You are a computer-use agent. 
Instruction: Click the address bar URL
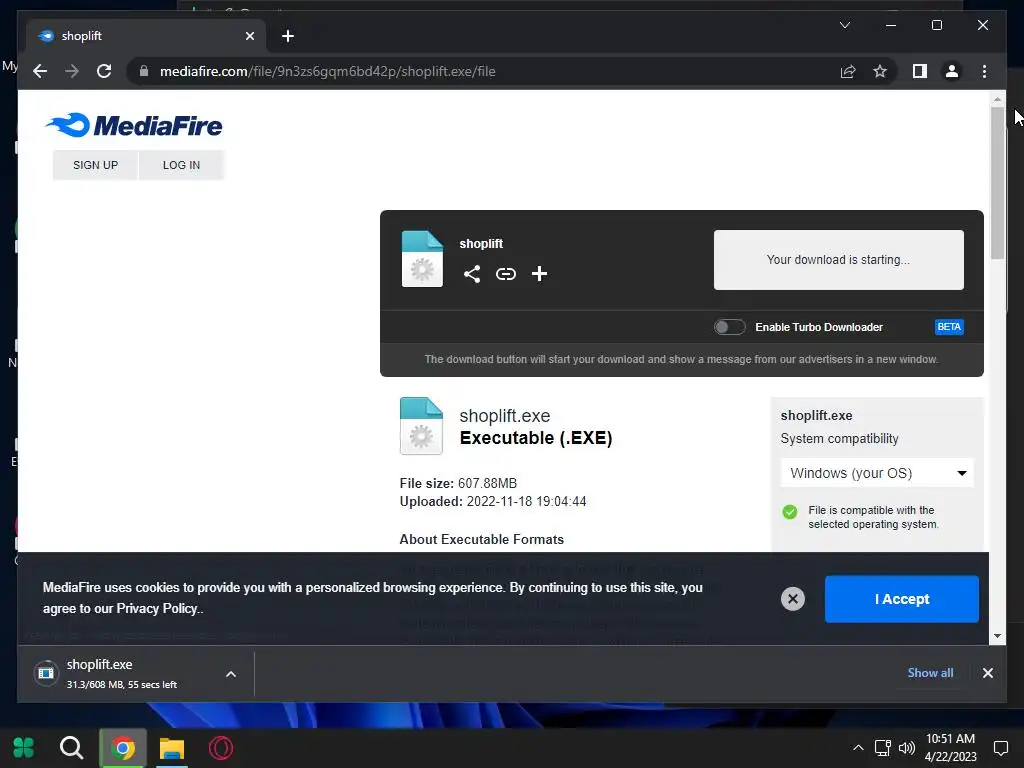[328, 71]
